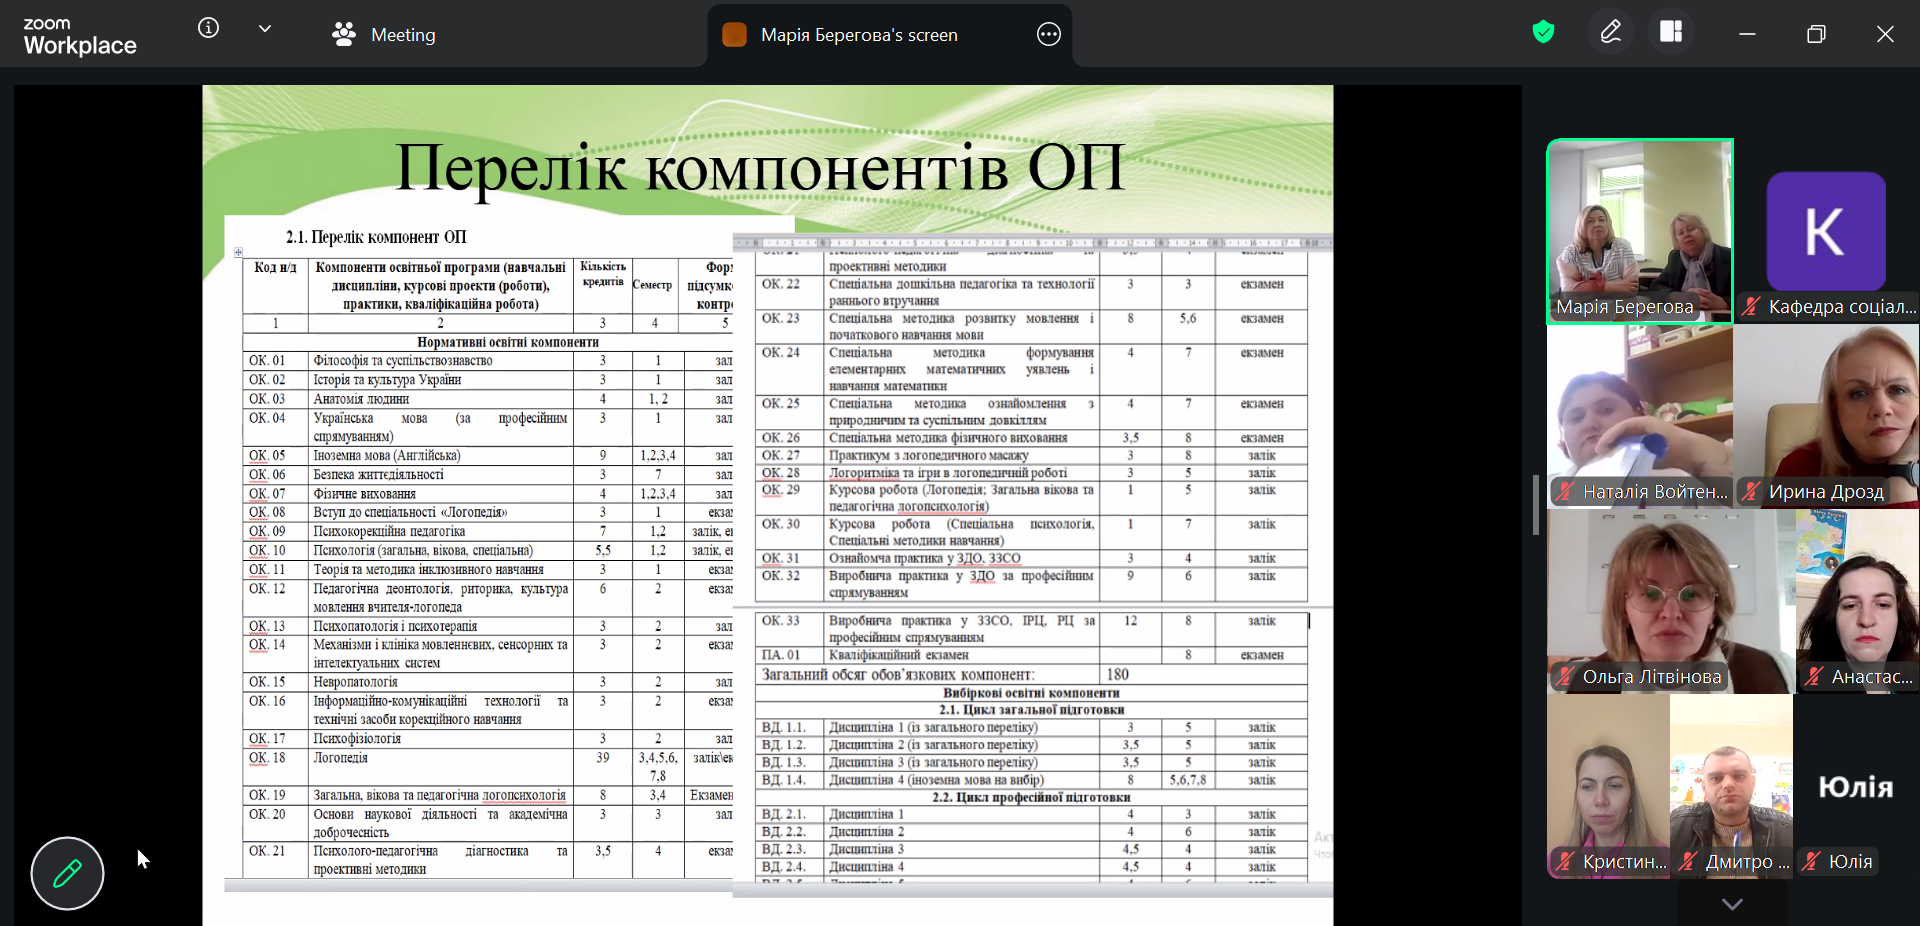Open the annotate pencil tool in the title bar
The width and height of the screenshot is (1920, 926).
[1610, 33]
